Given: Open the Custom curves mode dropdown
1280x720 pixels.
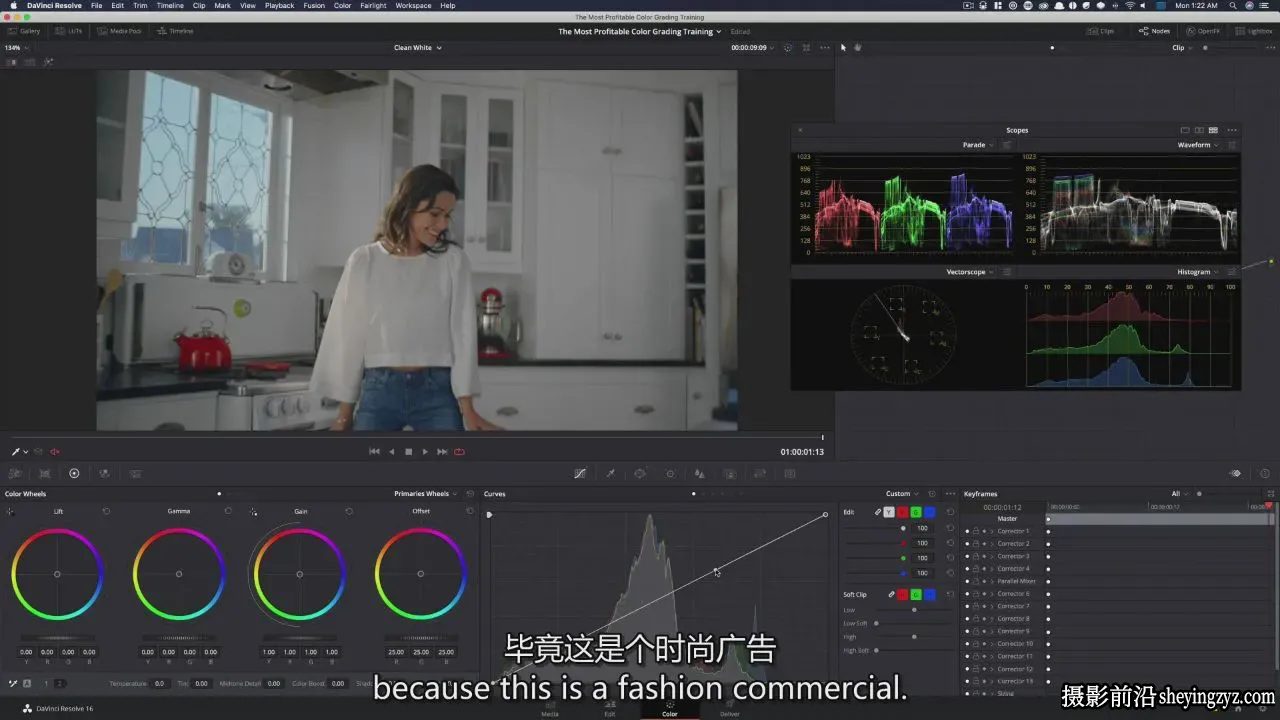Looking at the screenshot, I should tap(902, 494).
